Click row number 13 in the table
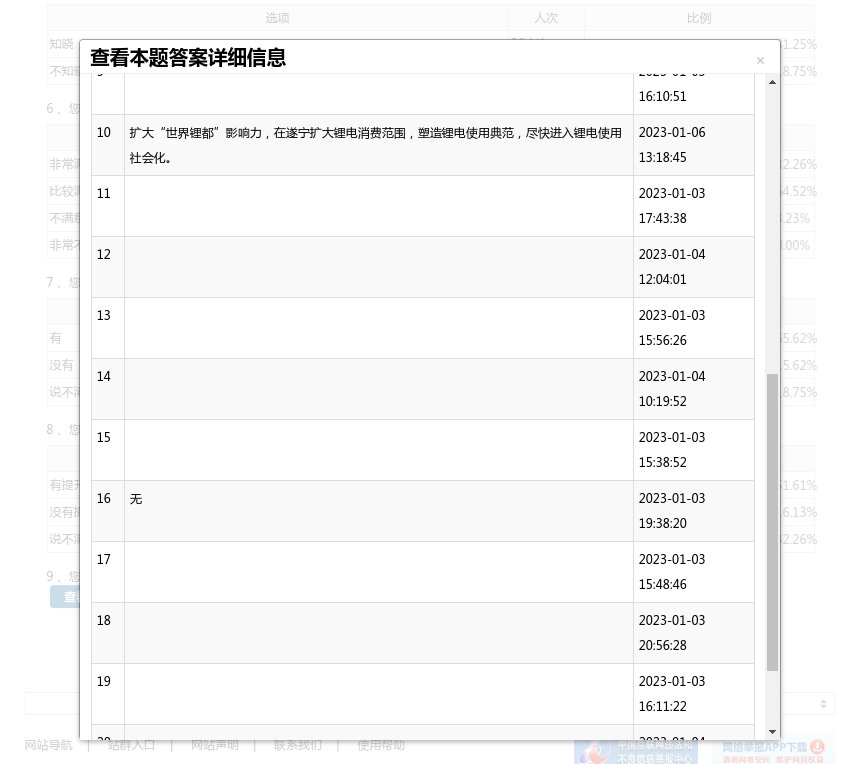Image resolution: width=843 pixels, height=764 pixels. [104, 316]
